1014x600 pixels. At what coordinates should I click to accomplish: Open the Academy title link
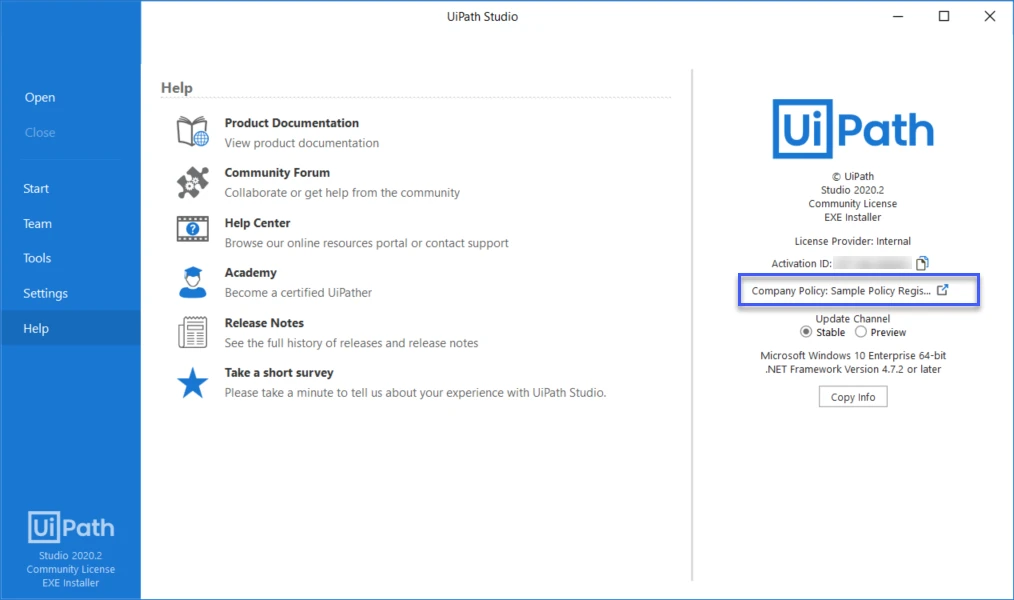click(x=251, y=272)
